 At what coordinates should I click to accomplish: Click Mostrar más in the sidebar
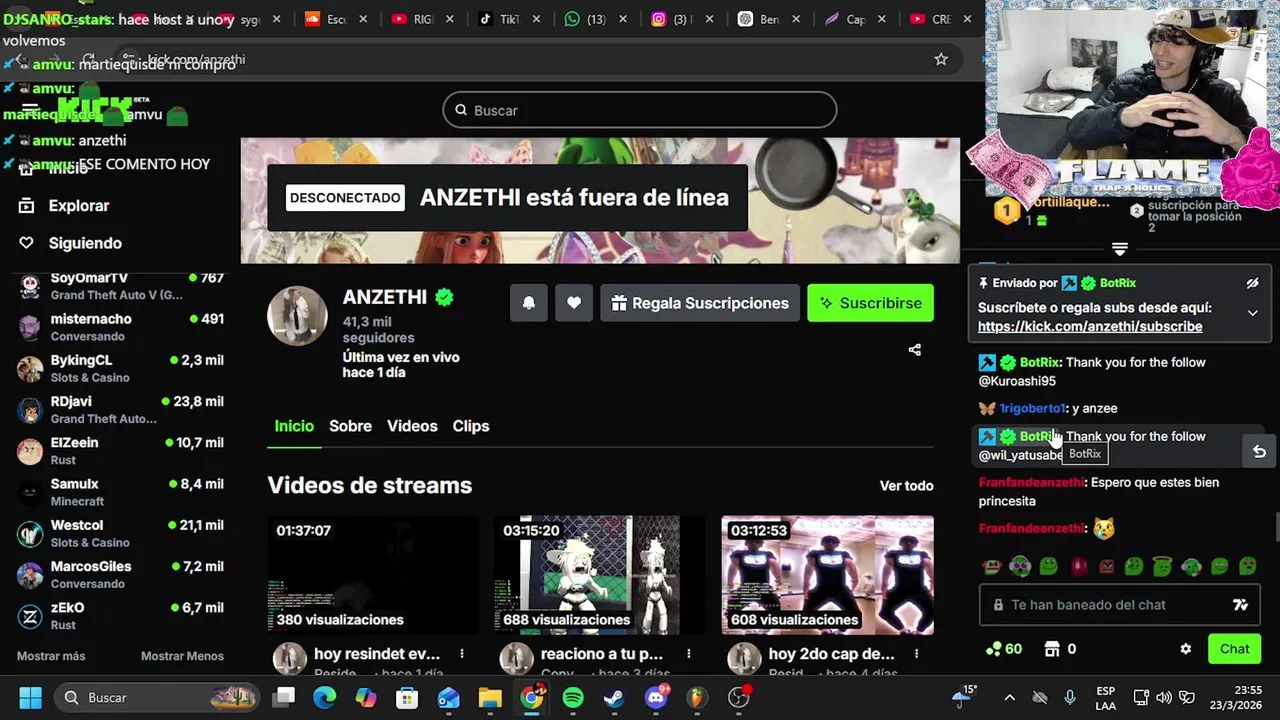tap(51, 656)
